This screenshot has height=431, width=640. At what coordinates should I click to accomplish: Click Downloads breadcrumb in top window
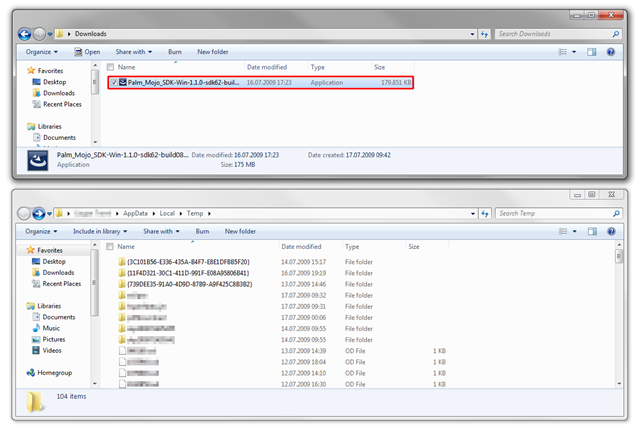pos(91,34)
